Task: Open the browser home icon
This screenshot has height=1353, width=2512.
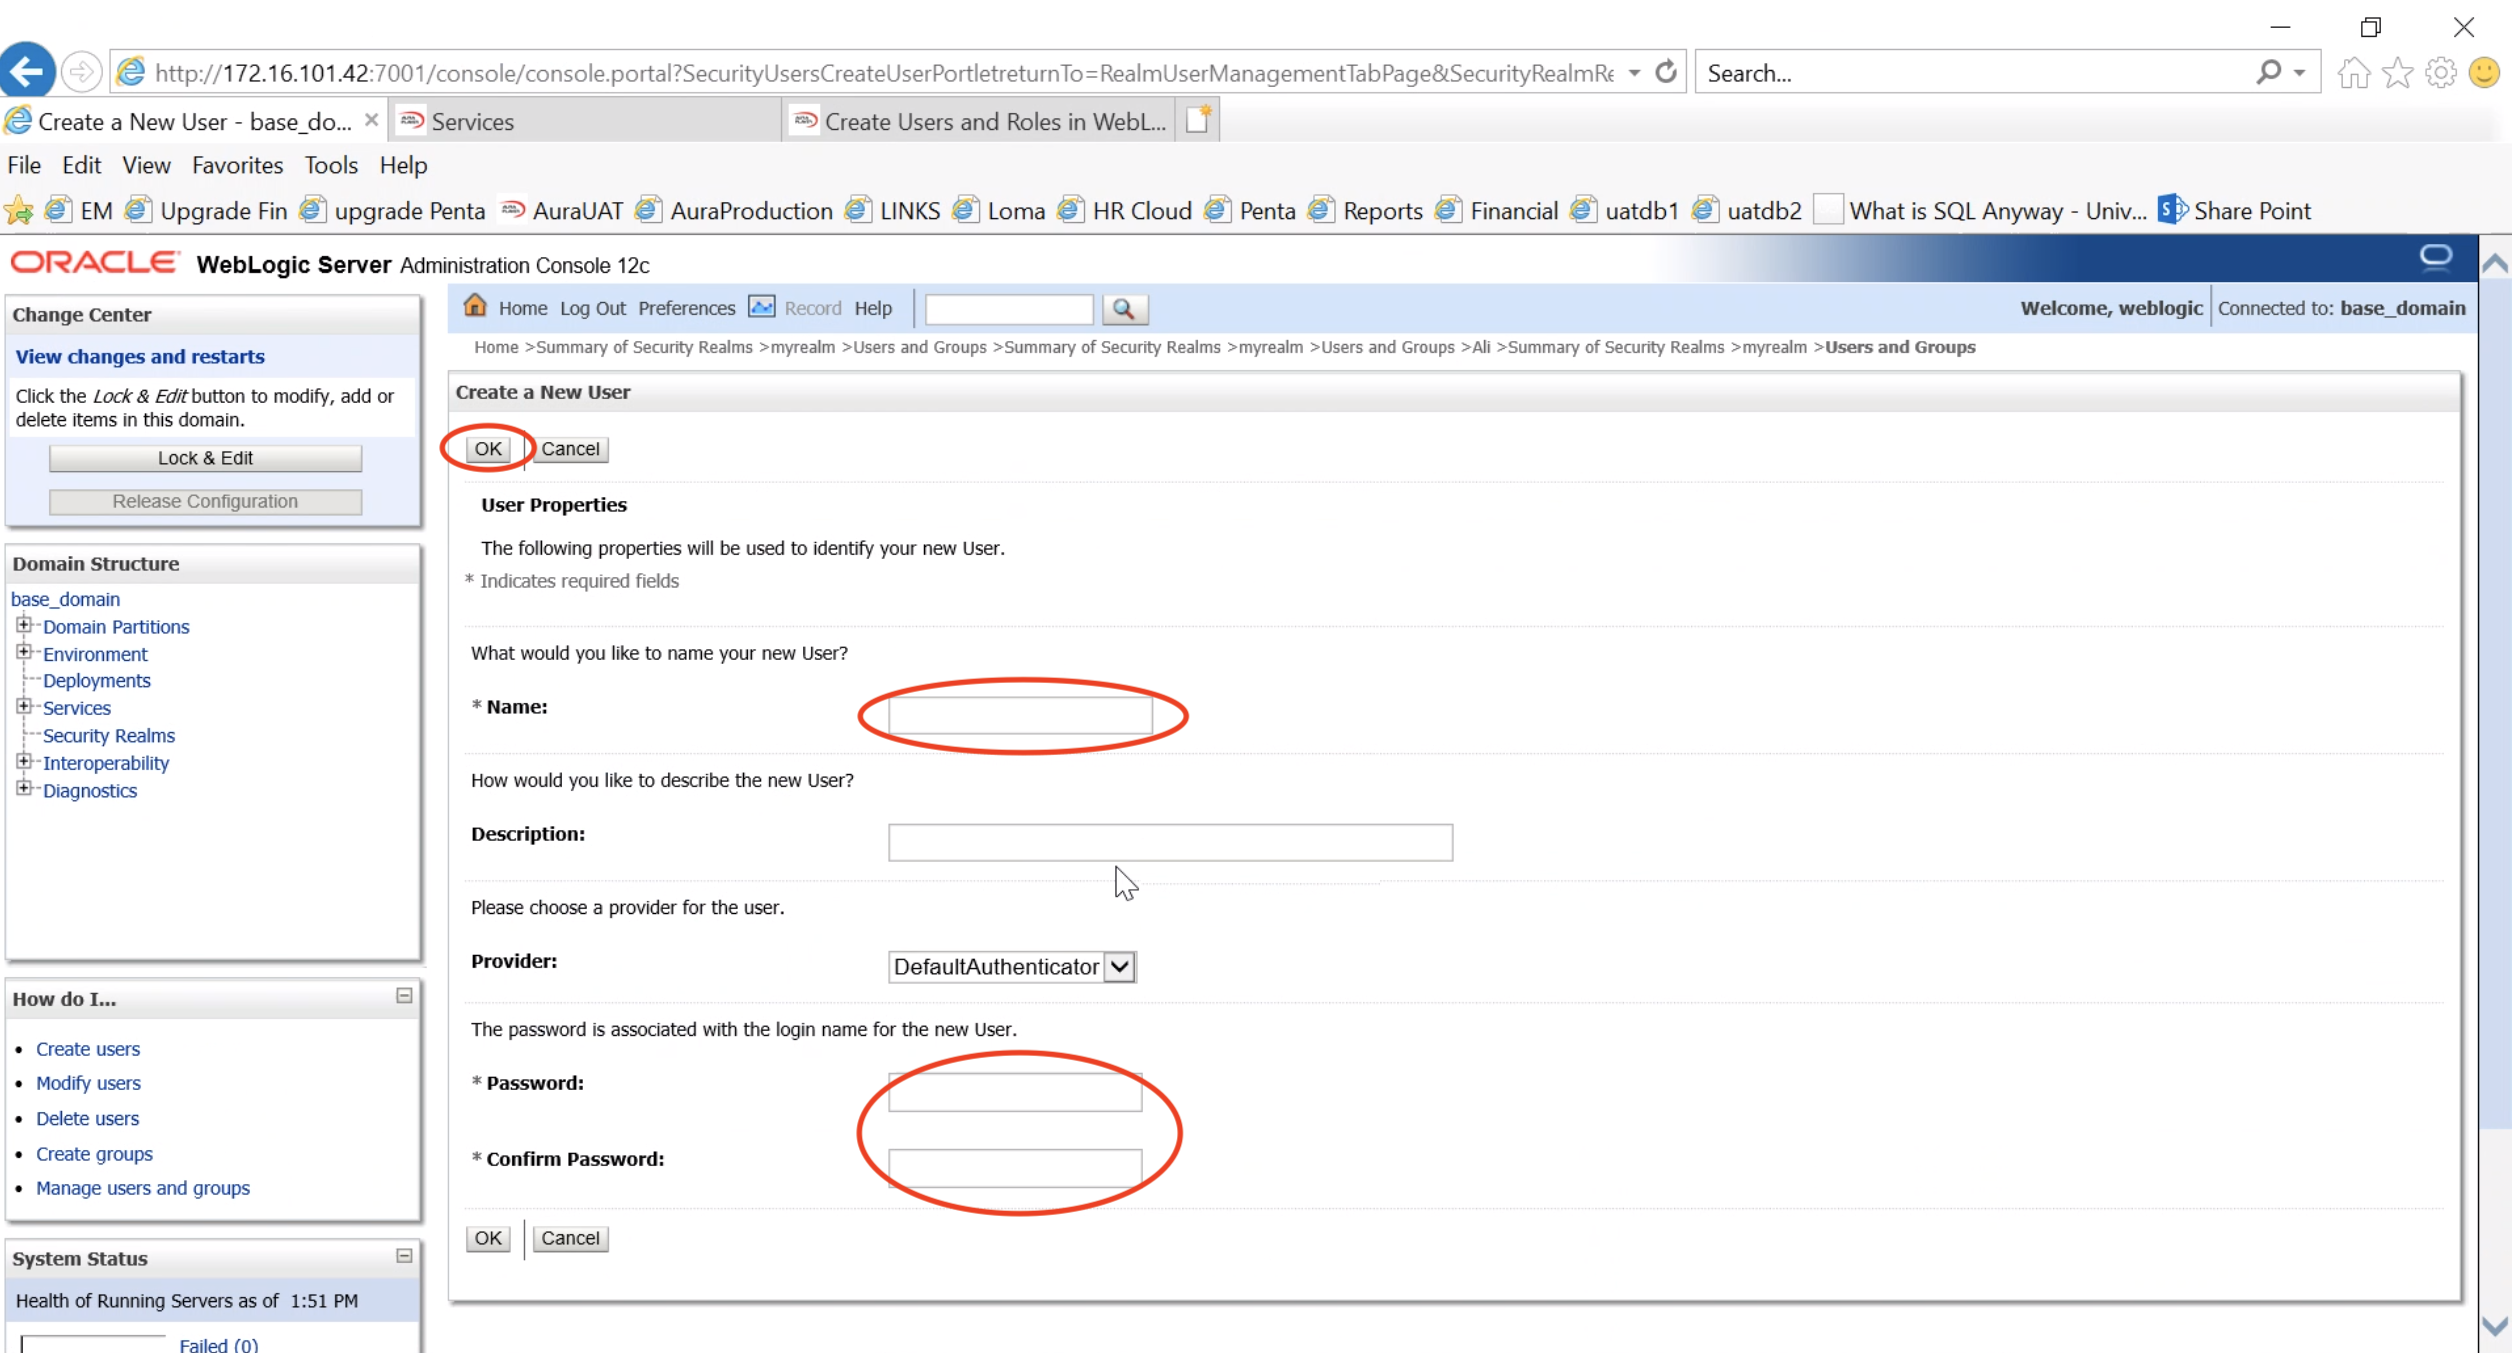Action: pyautogui.click(x=2354, y=73)
